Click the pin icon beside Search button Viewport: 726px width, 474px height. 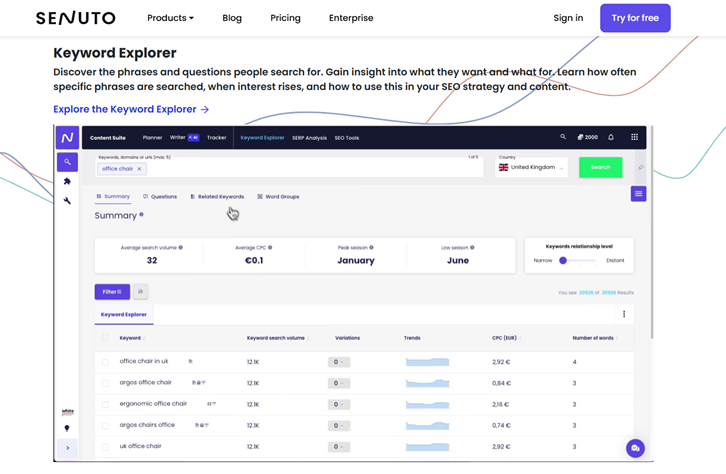point(641,167)
